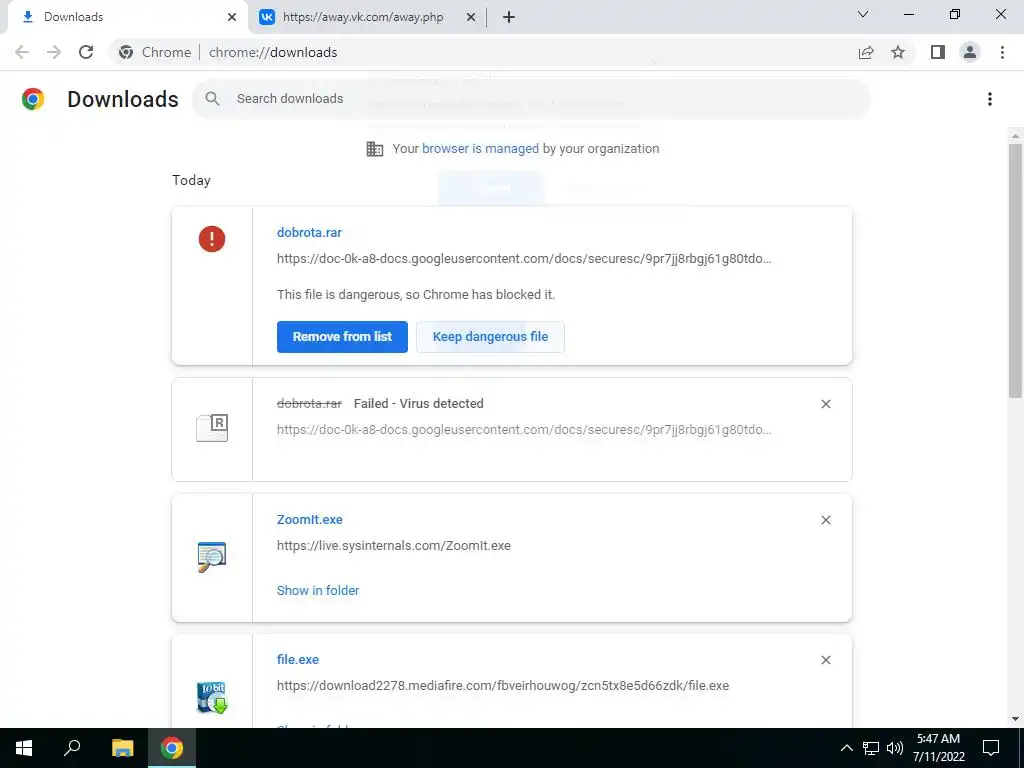
Task: Close the Downloads tab
Action: [232, 17]
